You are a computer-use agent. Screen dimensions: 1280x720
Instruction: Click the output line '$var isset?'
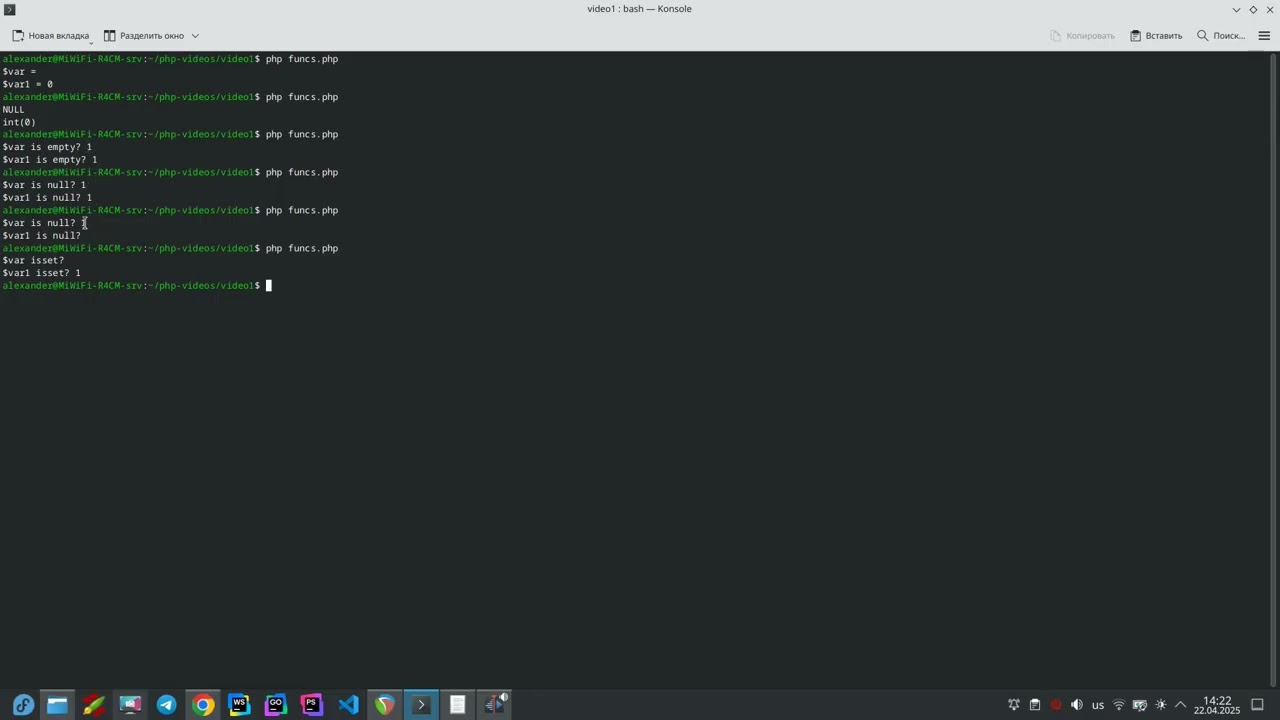tap(33, 260)
